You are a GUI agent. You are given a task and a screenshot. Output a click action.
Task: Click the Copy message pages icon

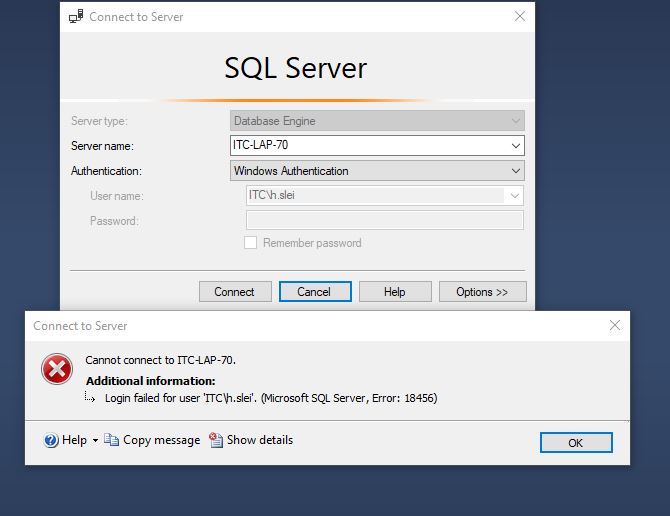pyautogui.click(x=111, y=440)
